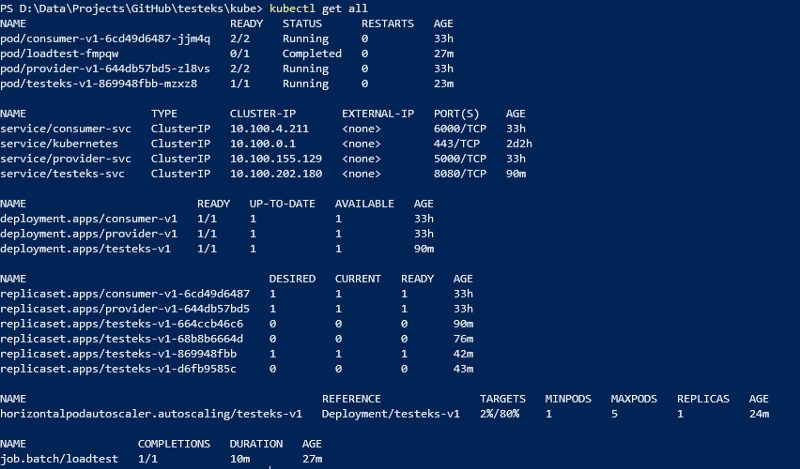Click the DESIRED column header
The height and width of the screenshot is (469, 800).
292,279
